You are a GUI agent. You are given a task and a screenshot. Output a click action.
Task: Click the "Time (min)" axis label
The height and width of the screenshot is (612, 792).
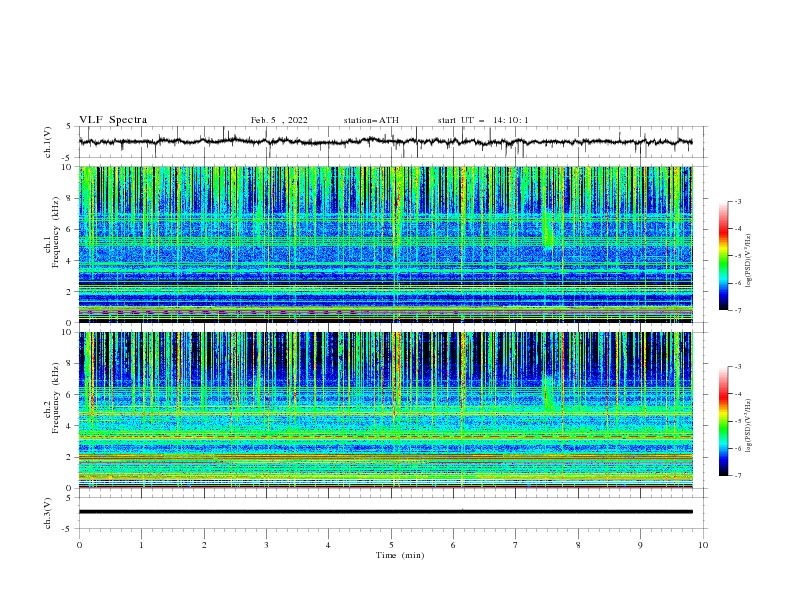pyautogui.click(x=400, y=555)
